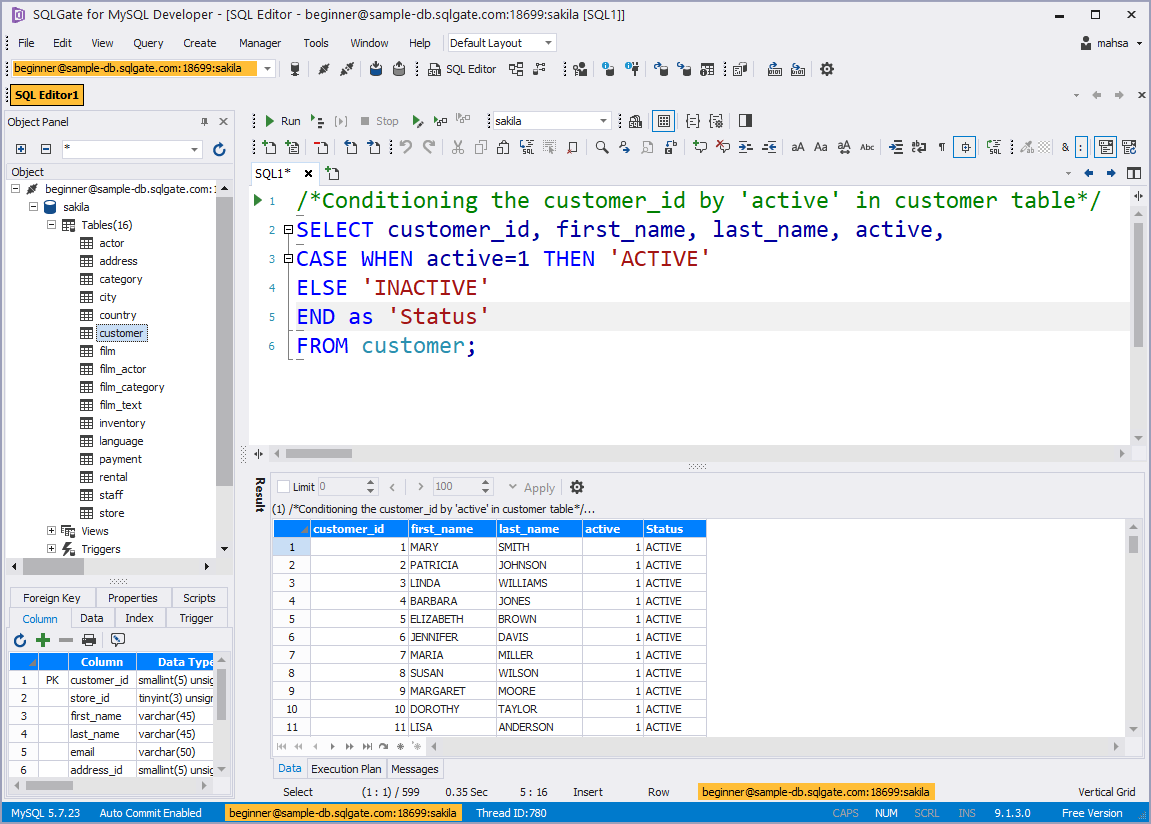
Task: Click the Redo arrow icon
Action: point(429,147)
